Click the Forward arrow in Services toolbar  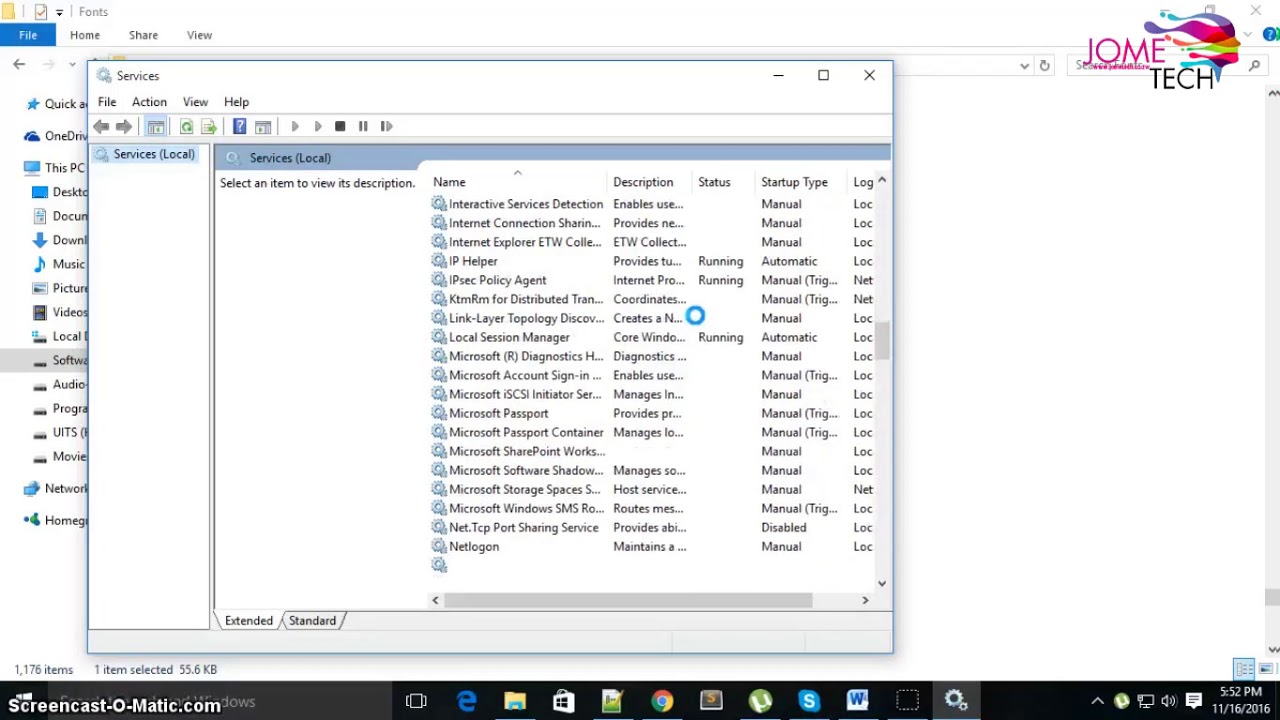123,126
